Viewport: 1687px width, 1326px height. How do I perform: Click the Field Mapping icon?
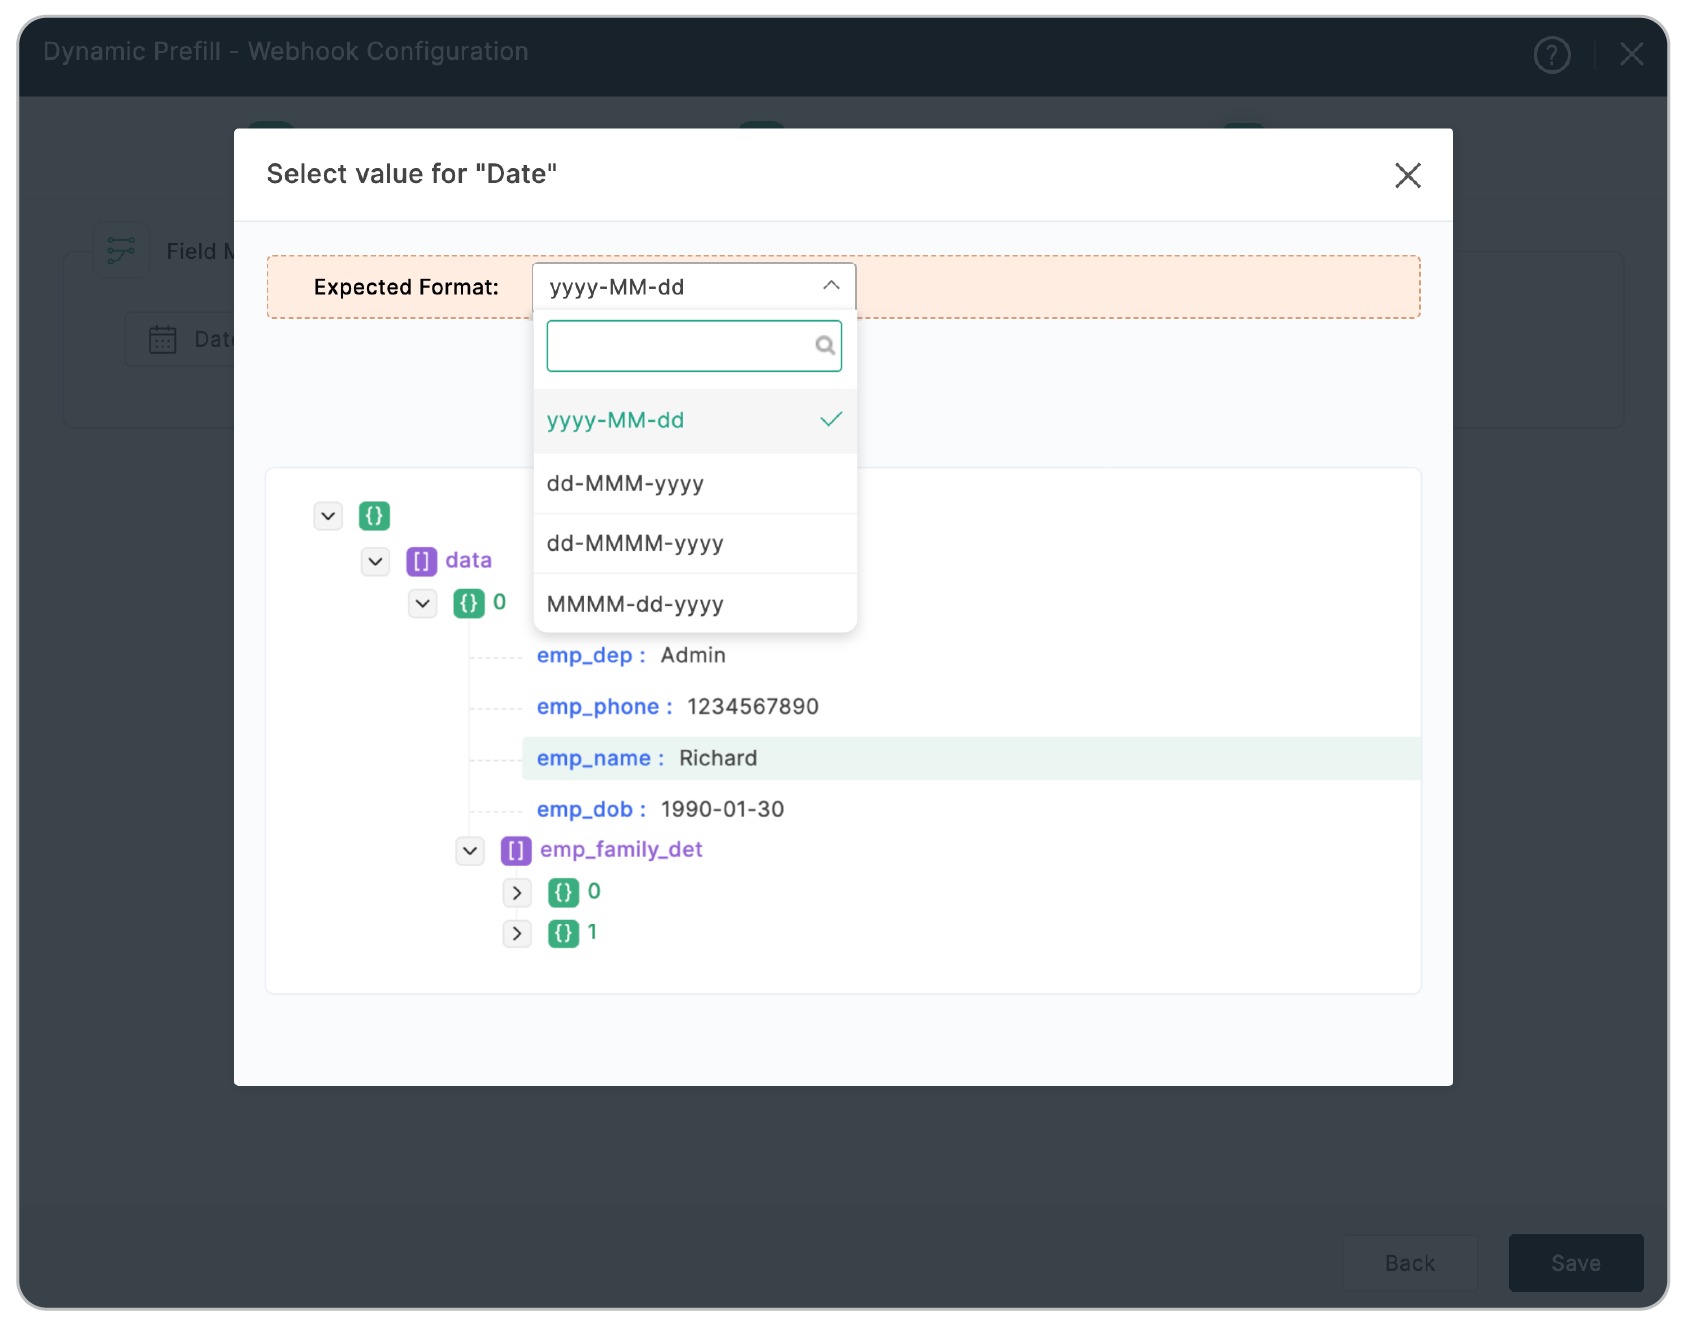click(x=121, y=250)
